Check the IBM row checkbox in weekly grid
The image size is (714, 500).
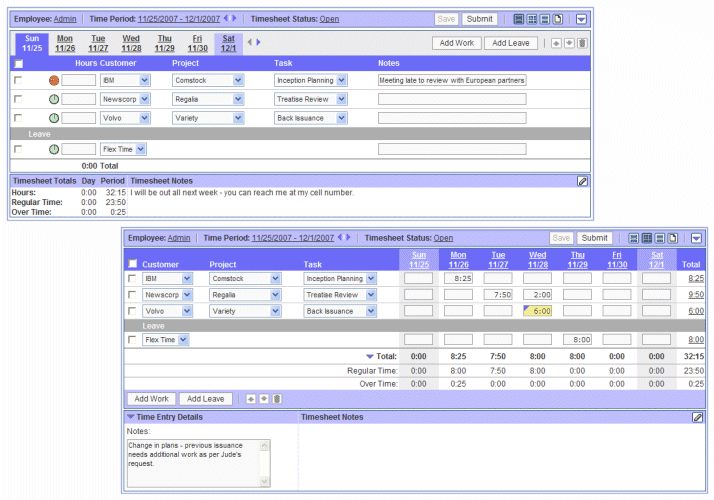[x=132, y=279]
